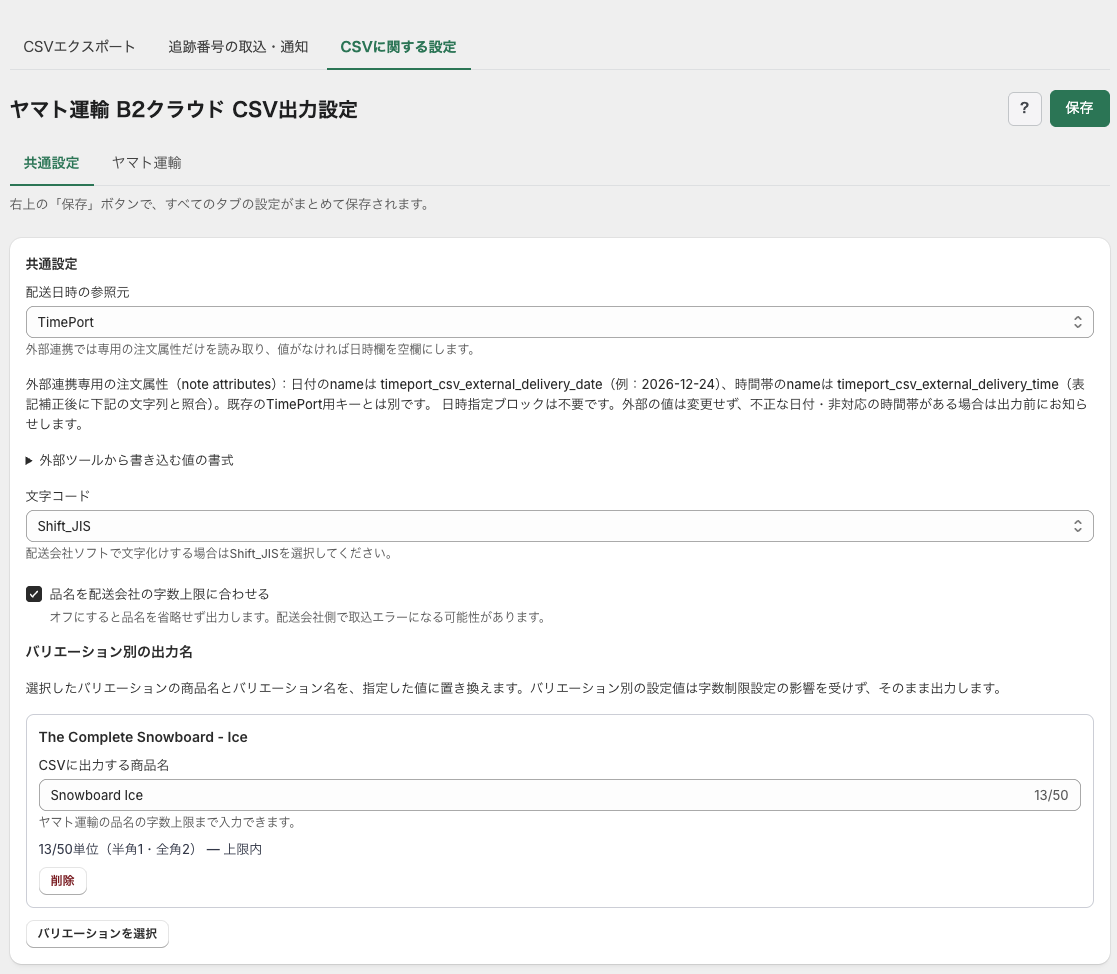This screenshot has width=1117, height=974.
Task: Open the 配送日時の参照元 TimePort dropdown
Action: tap(559, 322)
